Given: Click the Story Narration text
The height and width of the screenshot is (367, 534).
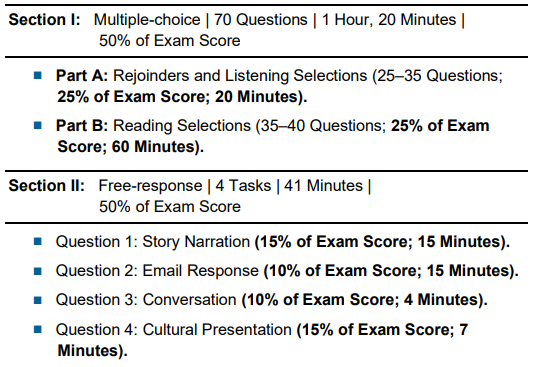Looking at the screenshot, I should (196, 242).
